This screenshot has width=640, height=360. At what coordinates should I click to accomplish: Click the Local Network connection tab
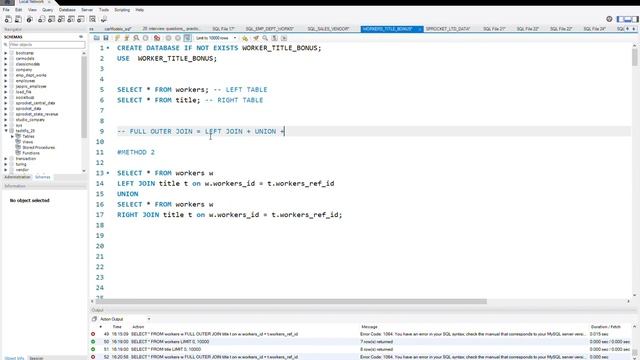(33, 2)
